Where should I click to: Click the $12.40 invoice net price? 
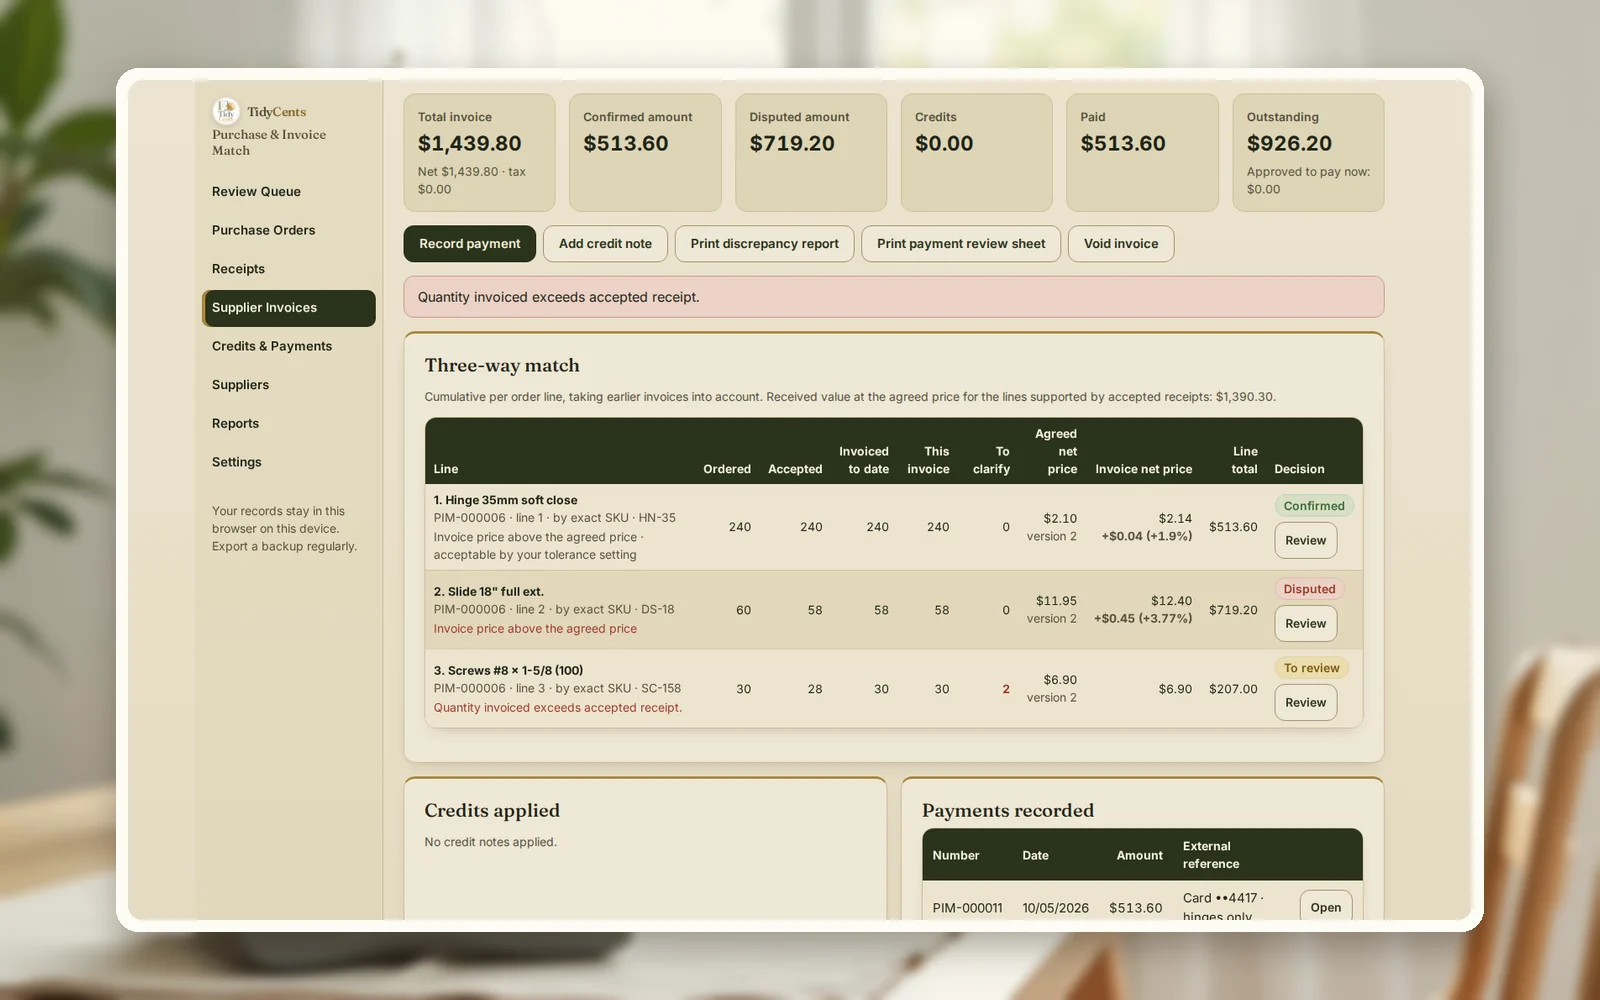pyautogui.click(x=1171, y=601)
